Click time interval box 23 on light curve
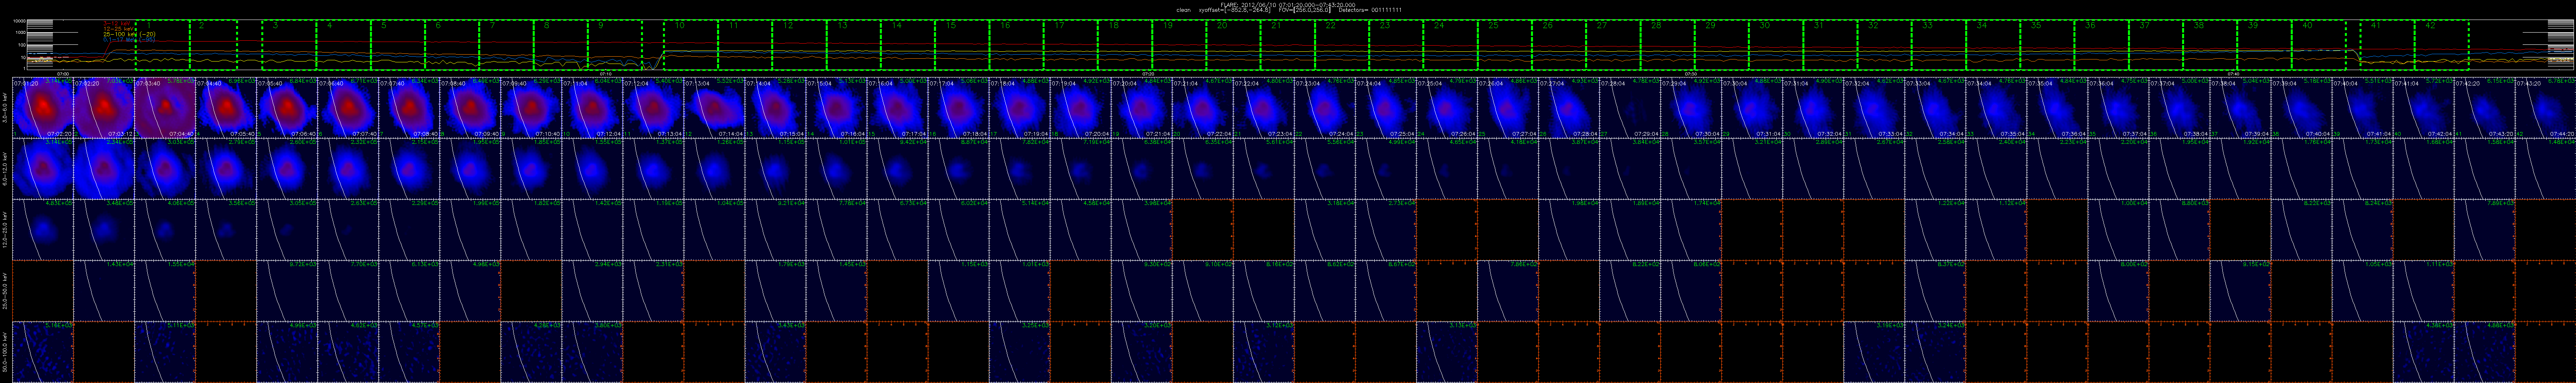The height and width of the screenshot is (383, 2576). click(x=1396, y=45)
